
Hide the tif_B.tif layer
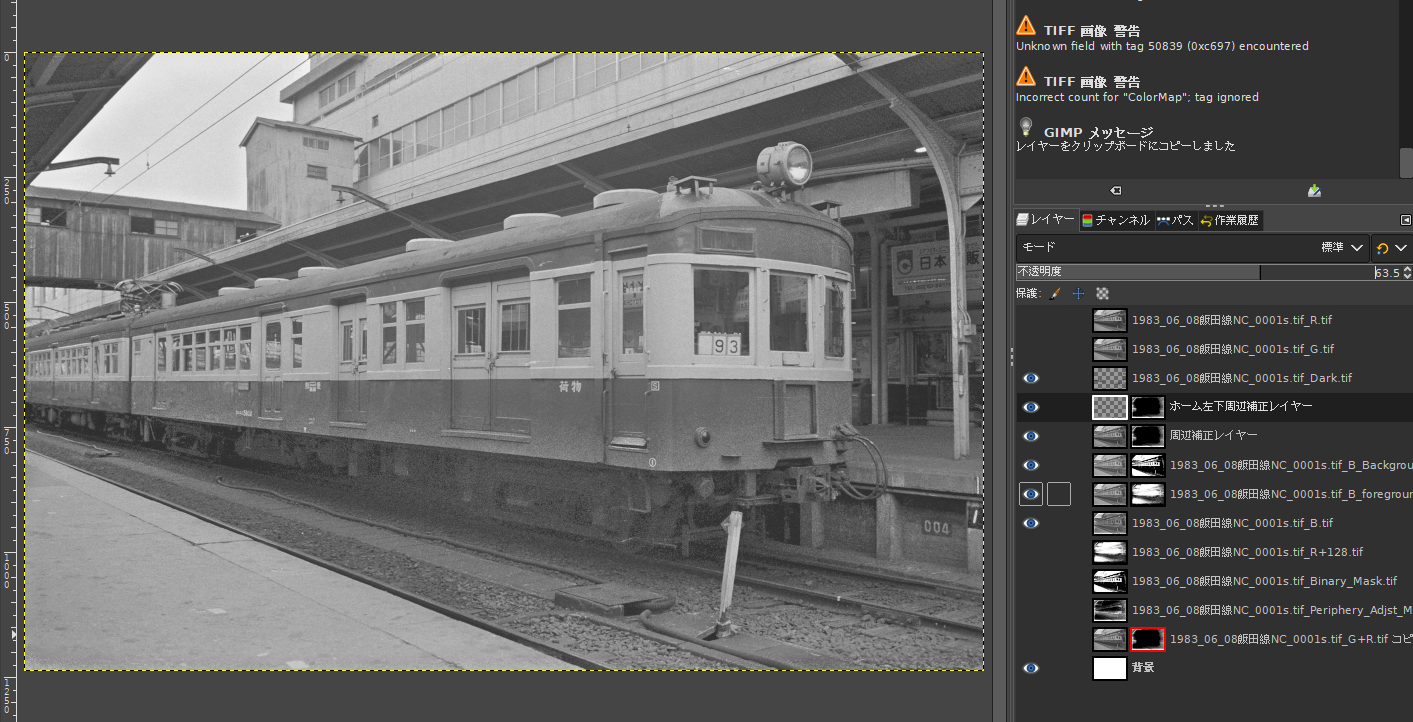[1031, 523]
